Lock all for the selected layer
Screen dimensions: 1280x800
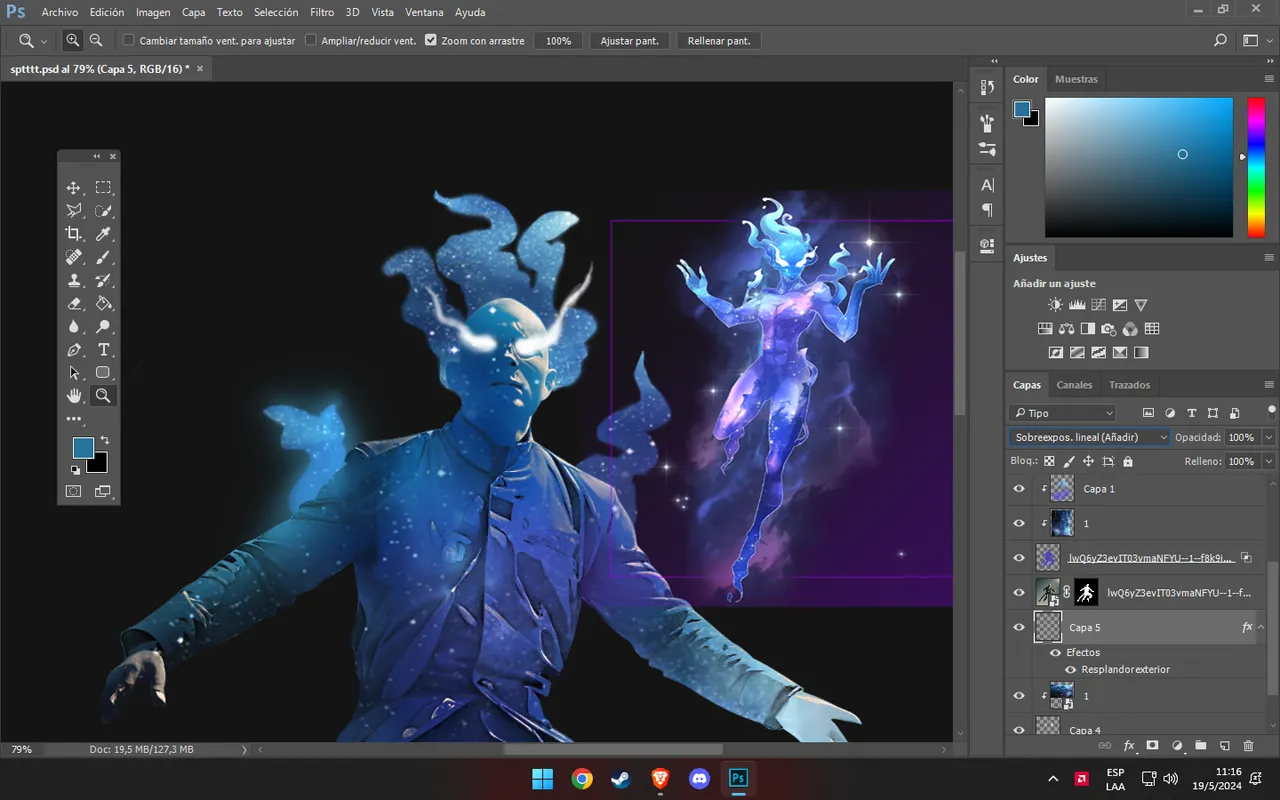point(1128,462)
